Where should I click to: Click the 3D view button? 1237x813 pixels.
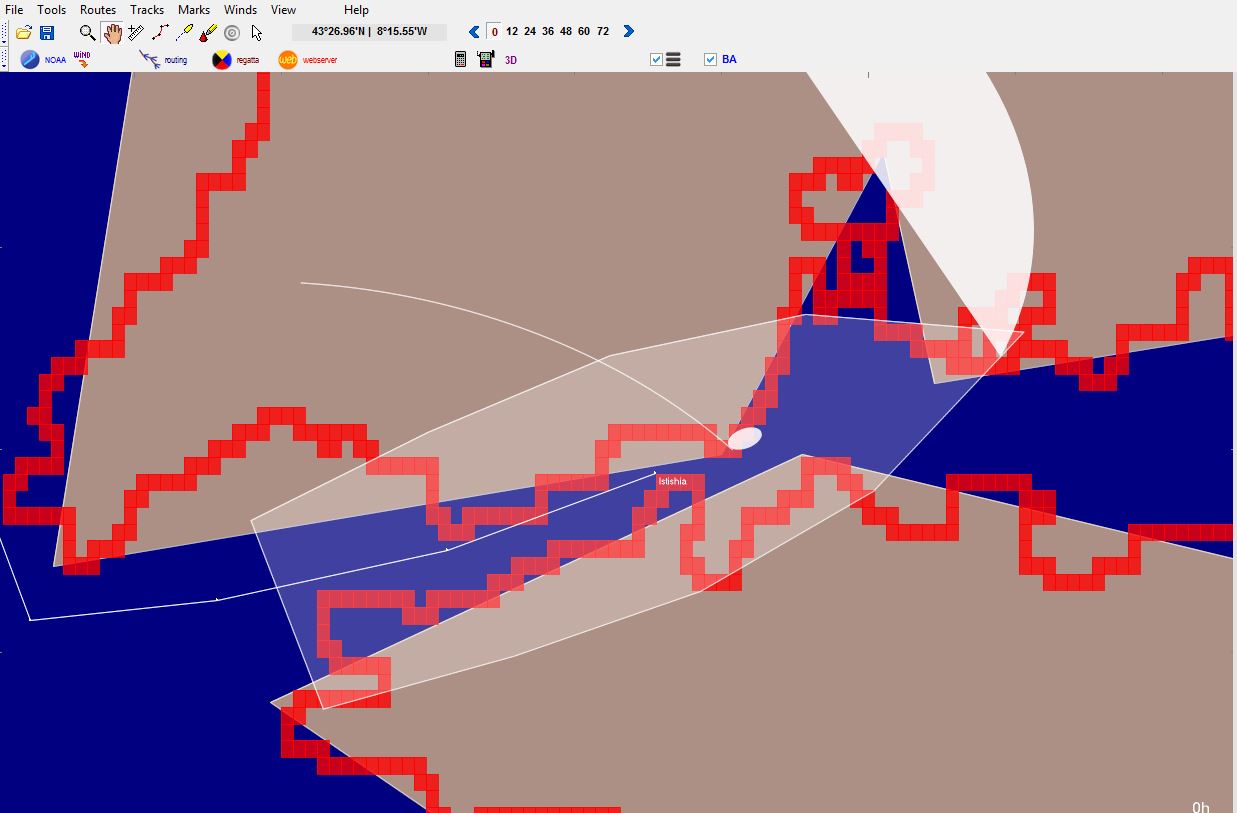tap(511, 60)
